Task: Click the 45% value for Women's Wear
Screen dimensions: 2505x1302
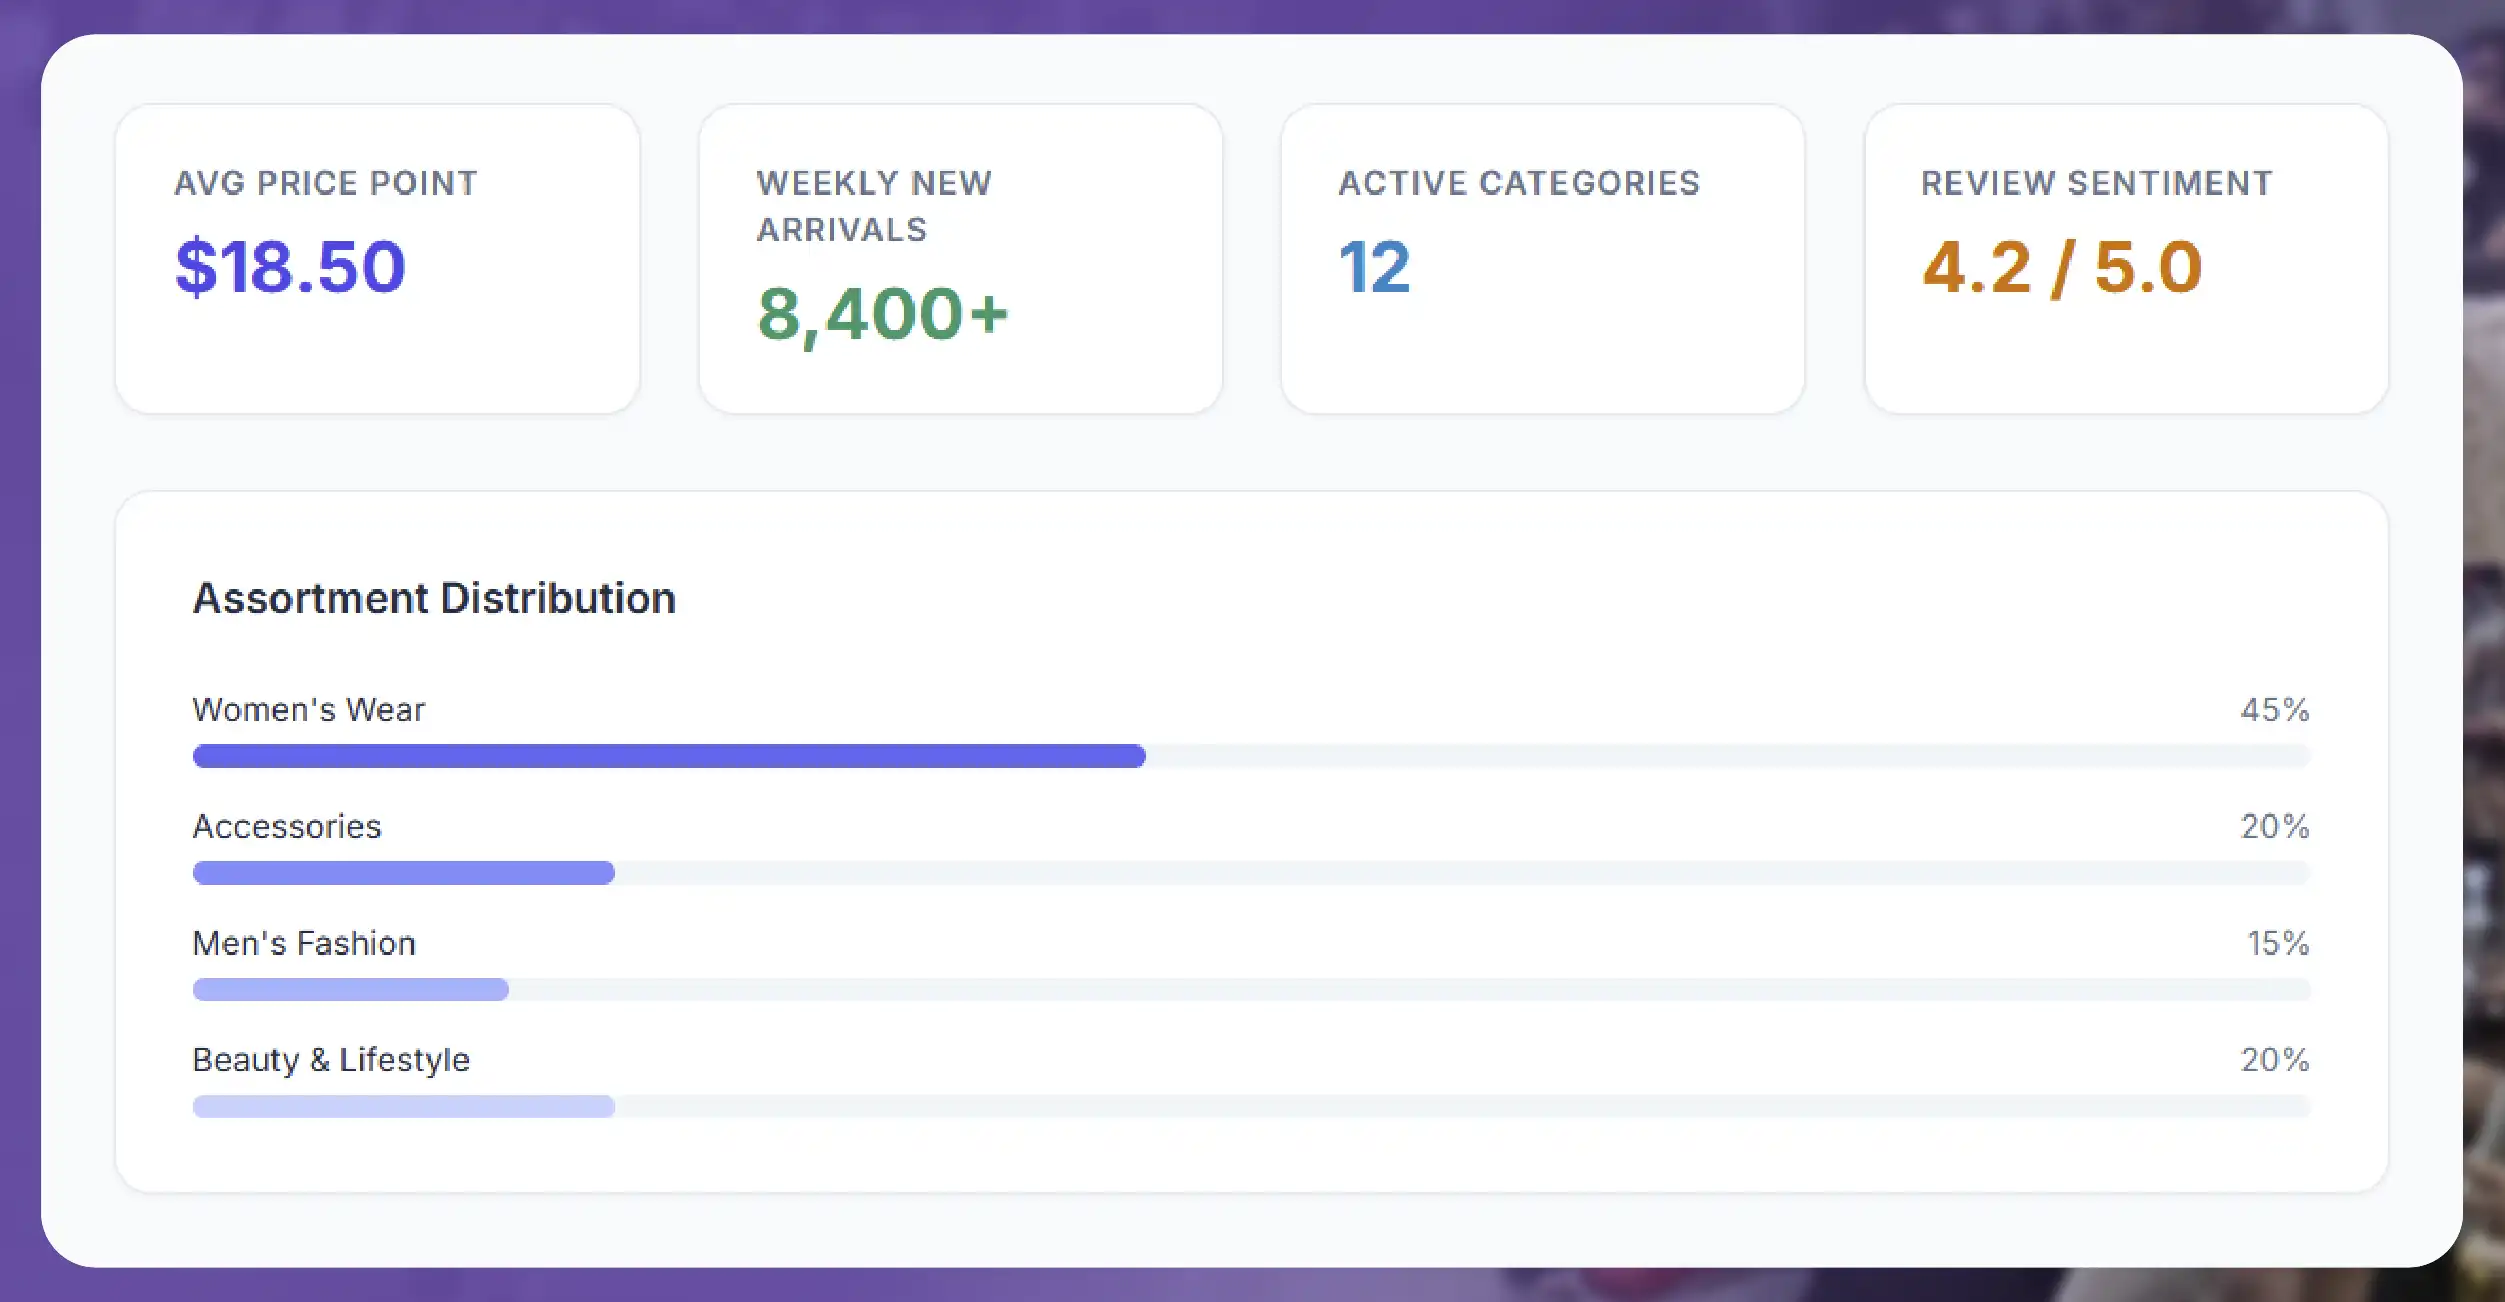Action: click(x=2275, y=709)
